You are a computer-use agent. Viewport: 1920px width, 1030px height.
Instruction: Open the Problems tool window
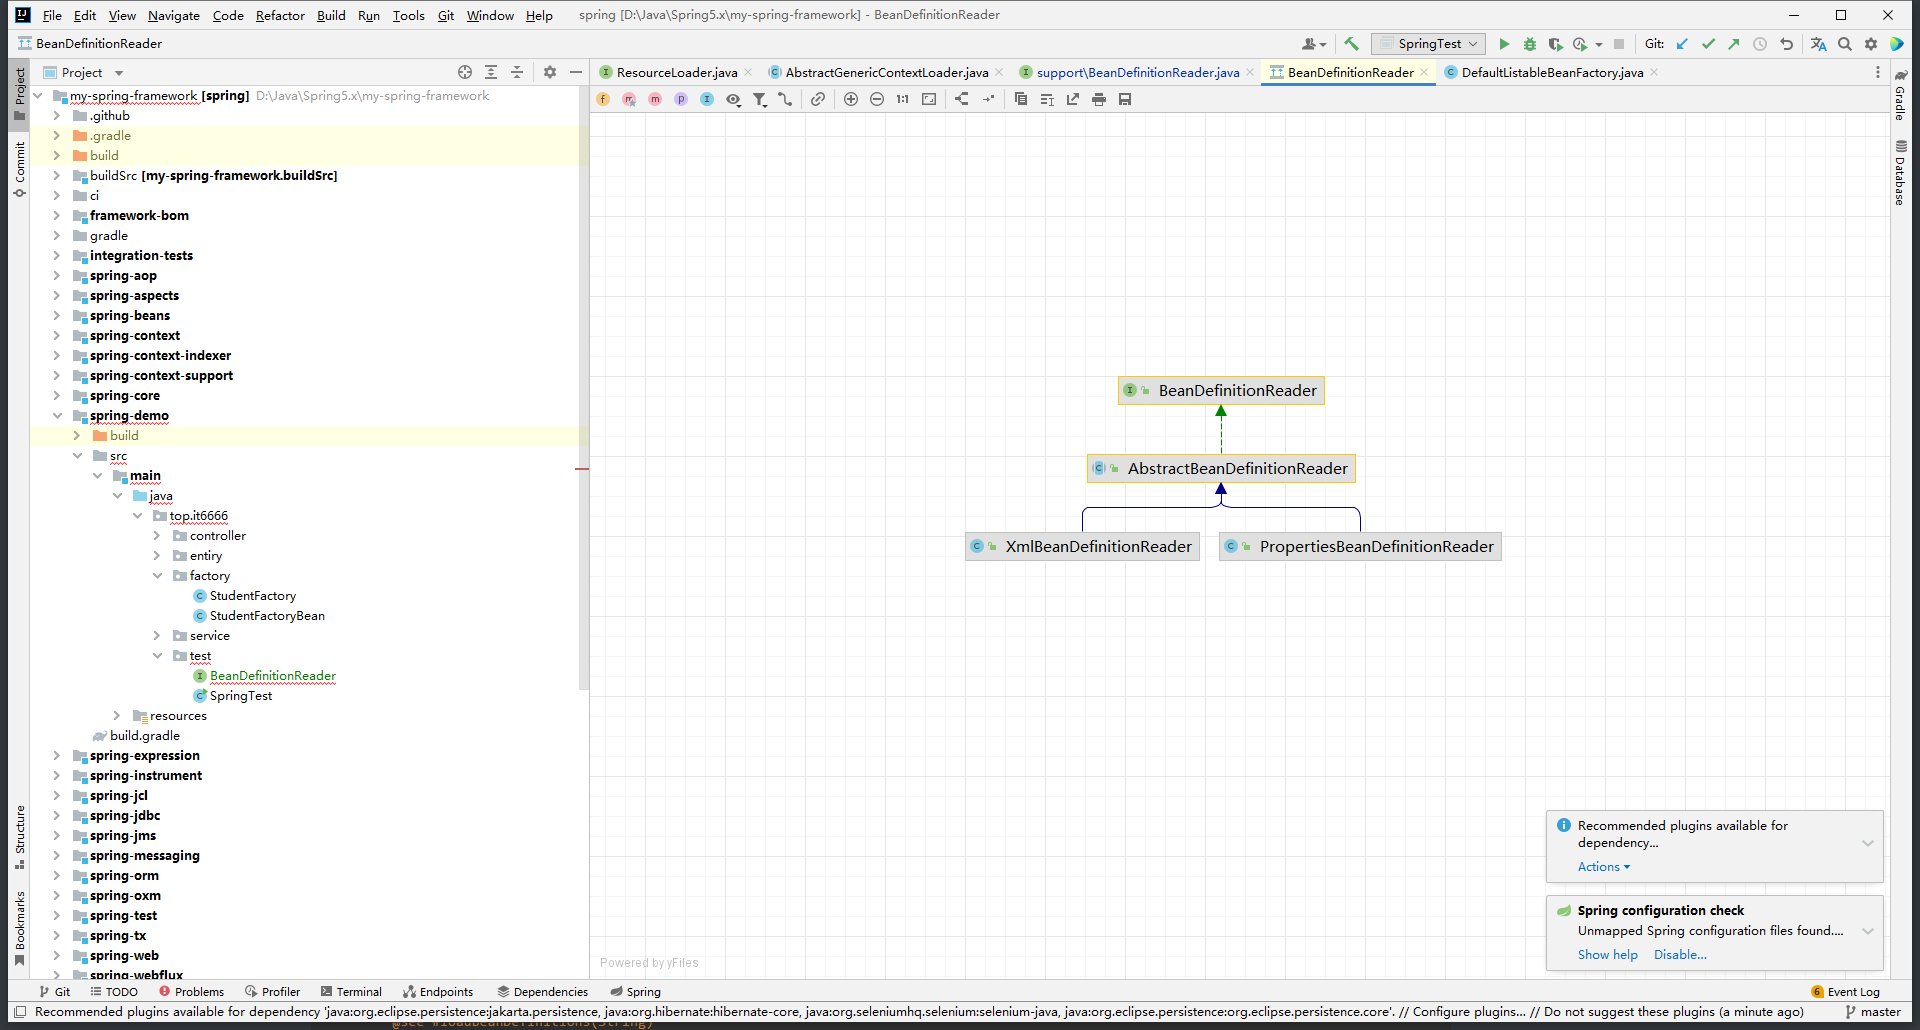191,992
